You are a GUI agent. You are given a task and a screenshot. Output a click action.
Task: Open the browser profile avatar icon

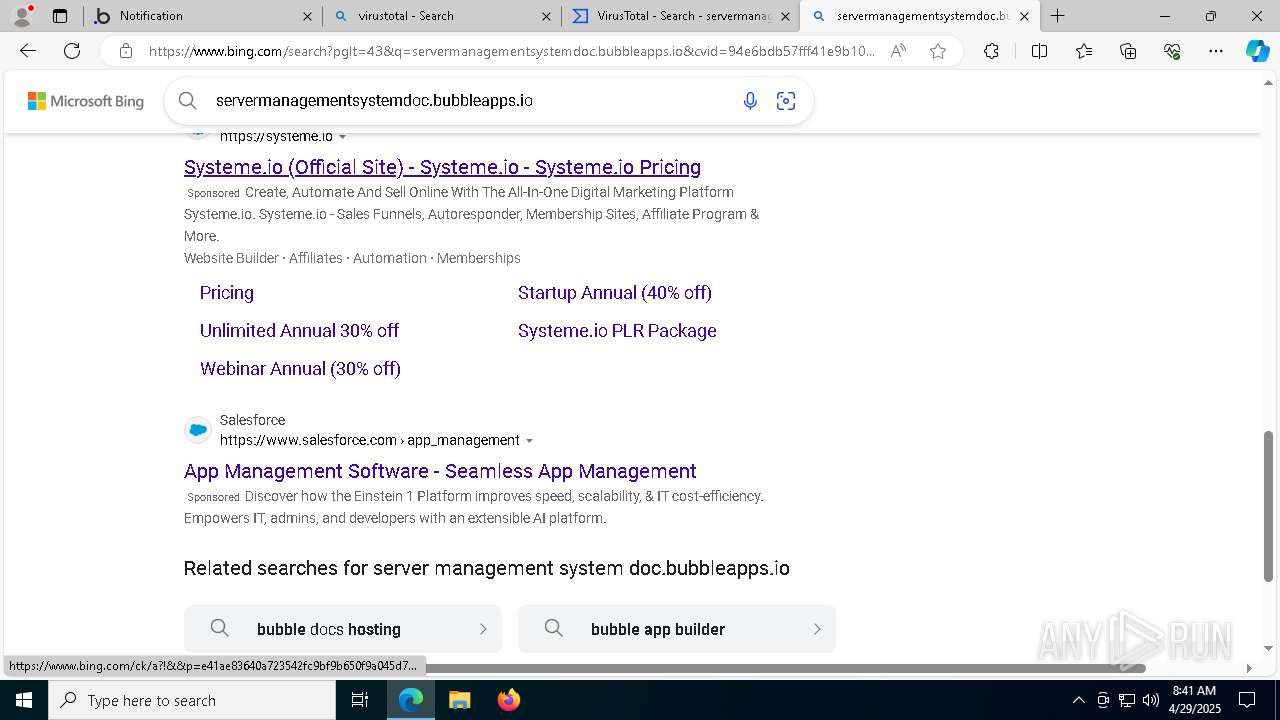click(22, 16)
